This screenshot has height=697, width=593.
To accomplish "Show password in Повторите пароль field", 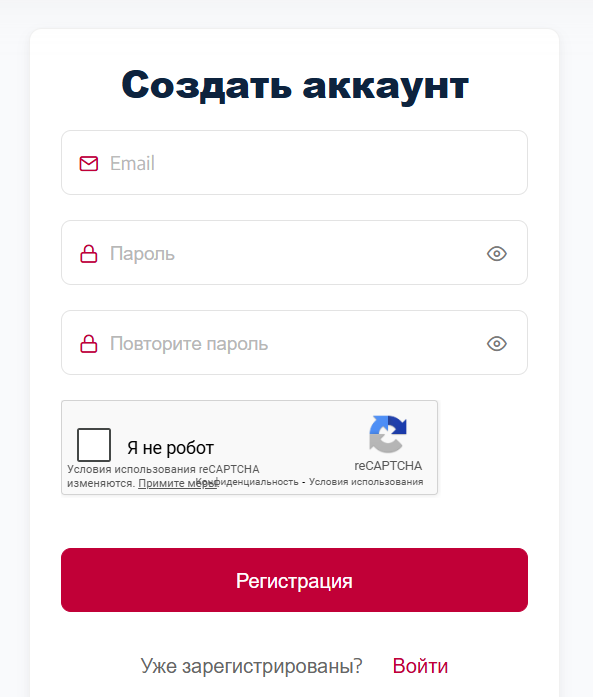I will [497, 344].
